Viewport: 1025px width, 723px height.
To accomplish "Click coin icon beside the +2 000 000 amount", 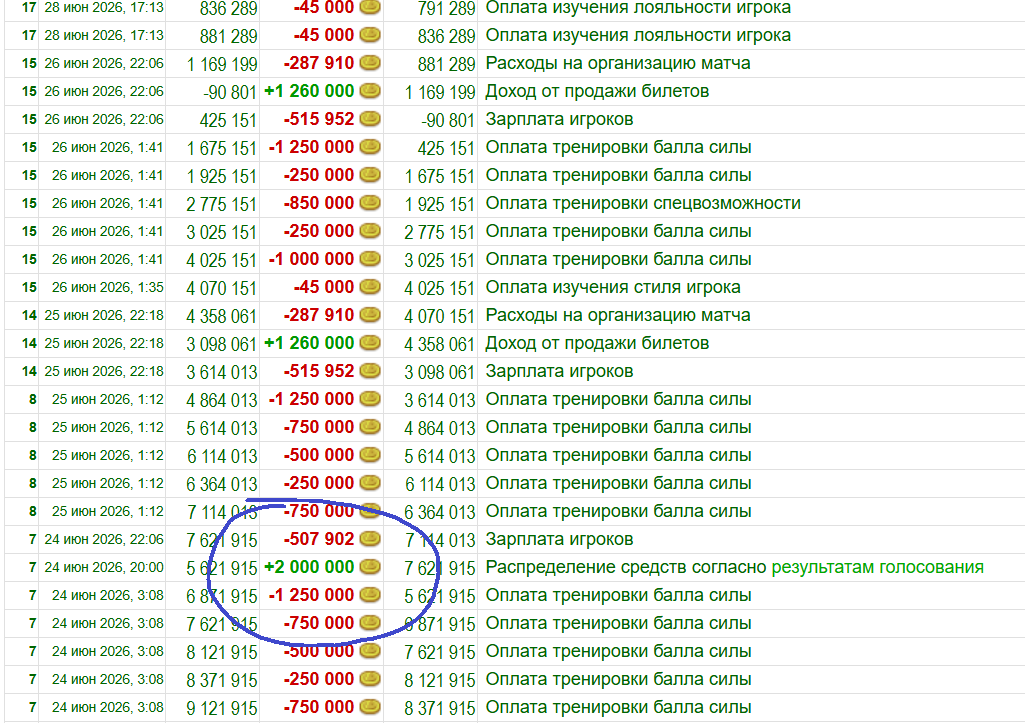I will pyautogui.click(x=370, y=567).
